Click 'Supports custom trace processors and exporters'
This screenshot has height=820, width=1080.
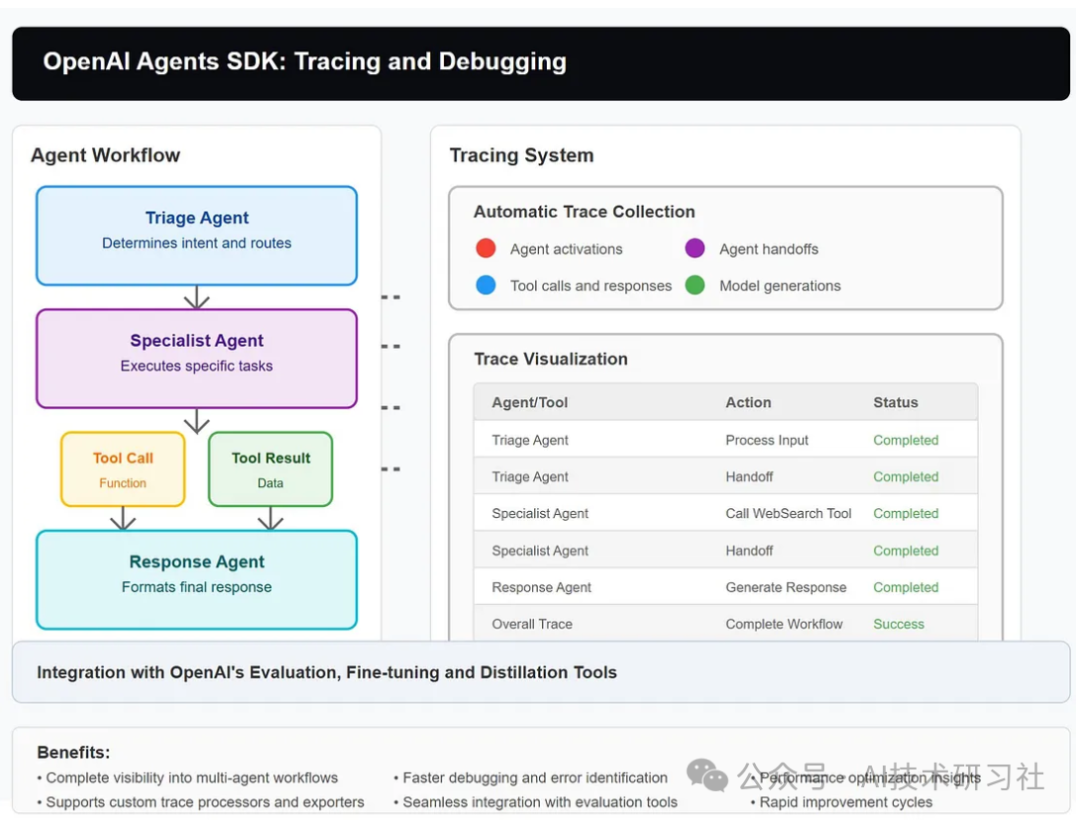[200, 802]
